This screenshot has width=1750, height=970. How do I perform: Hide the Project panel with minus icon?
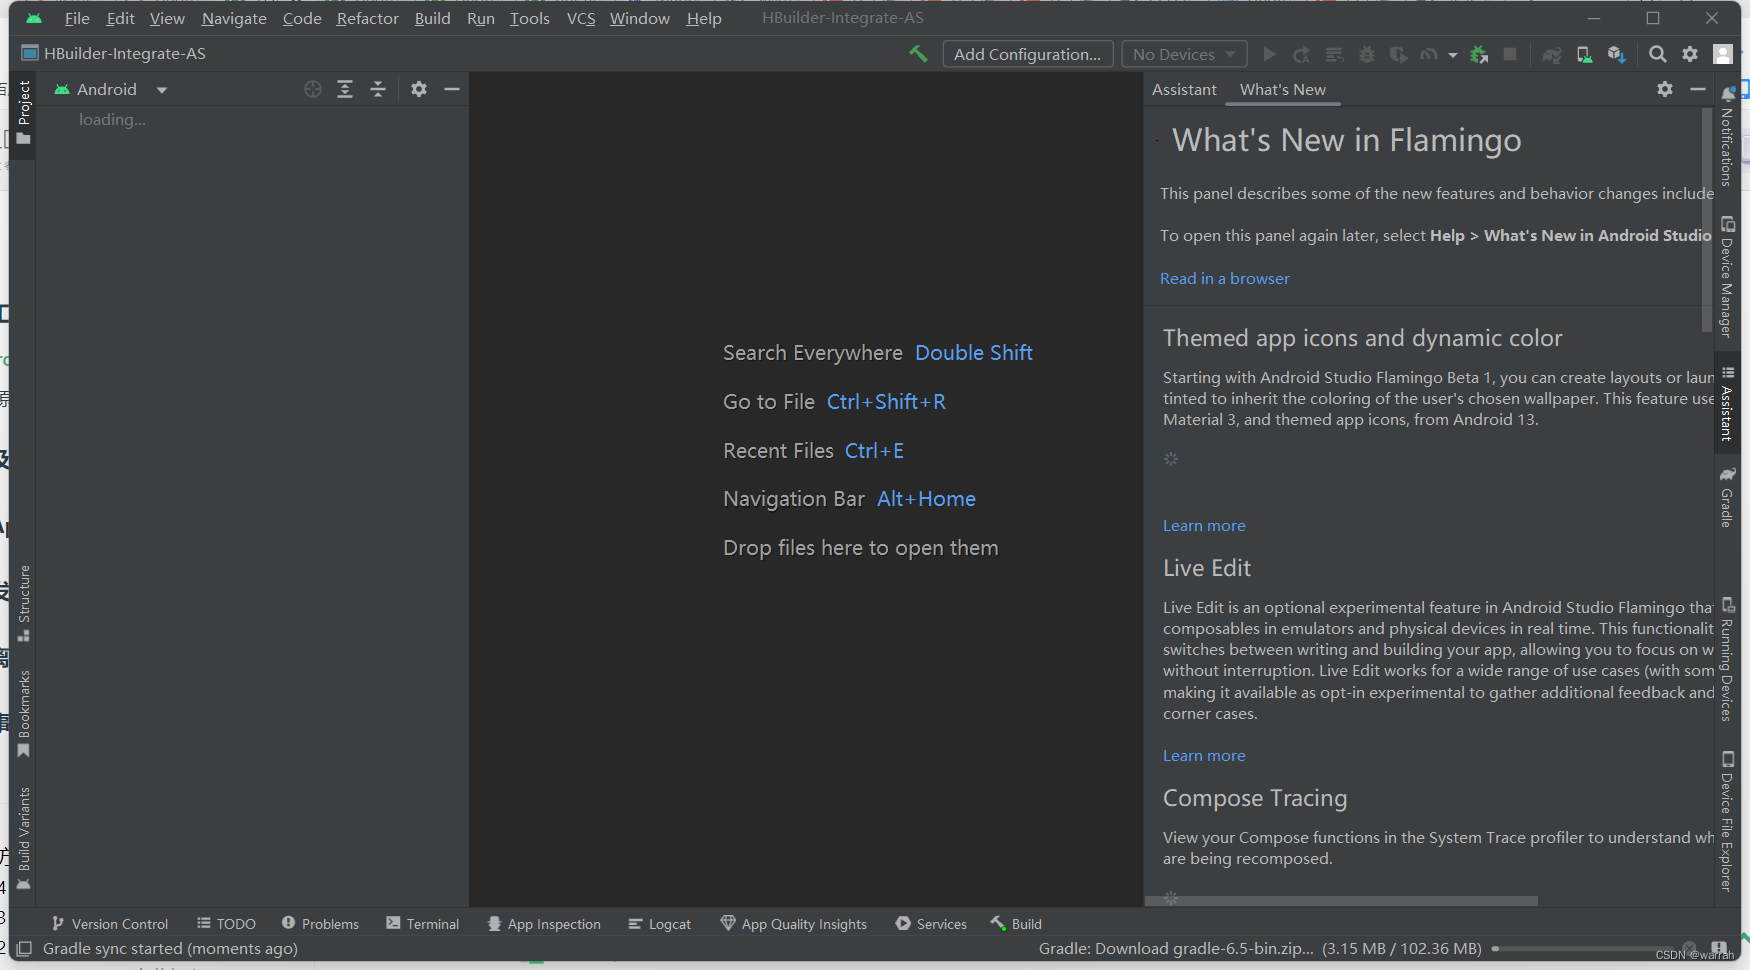(452, 89)
